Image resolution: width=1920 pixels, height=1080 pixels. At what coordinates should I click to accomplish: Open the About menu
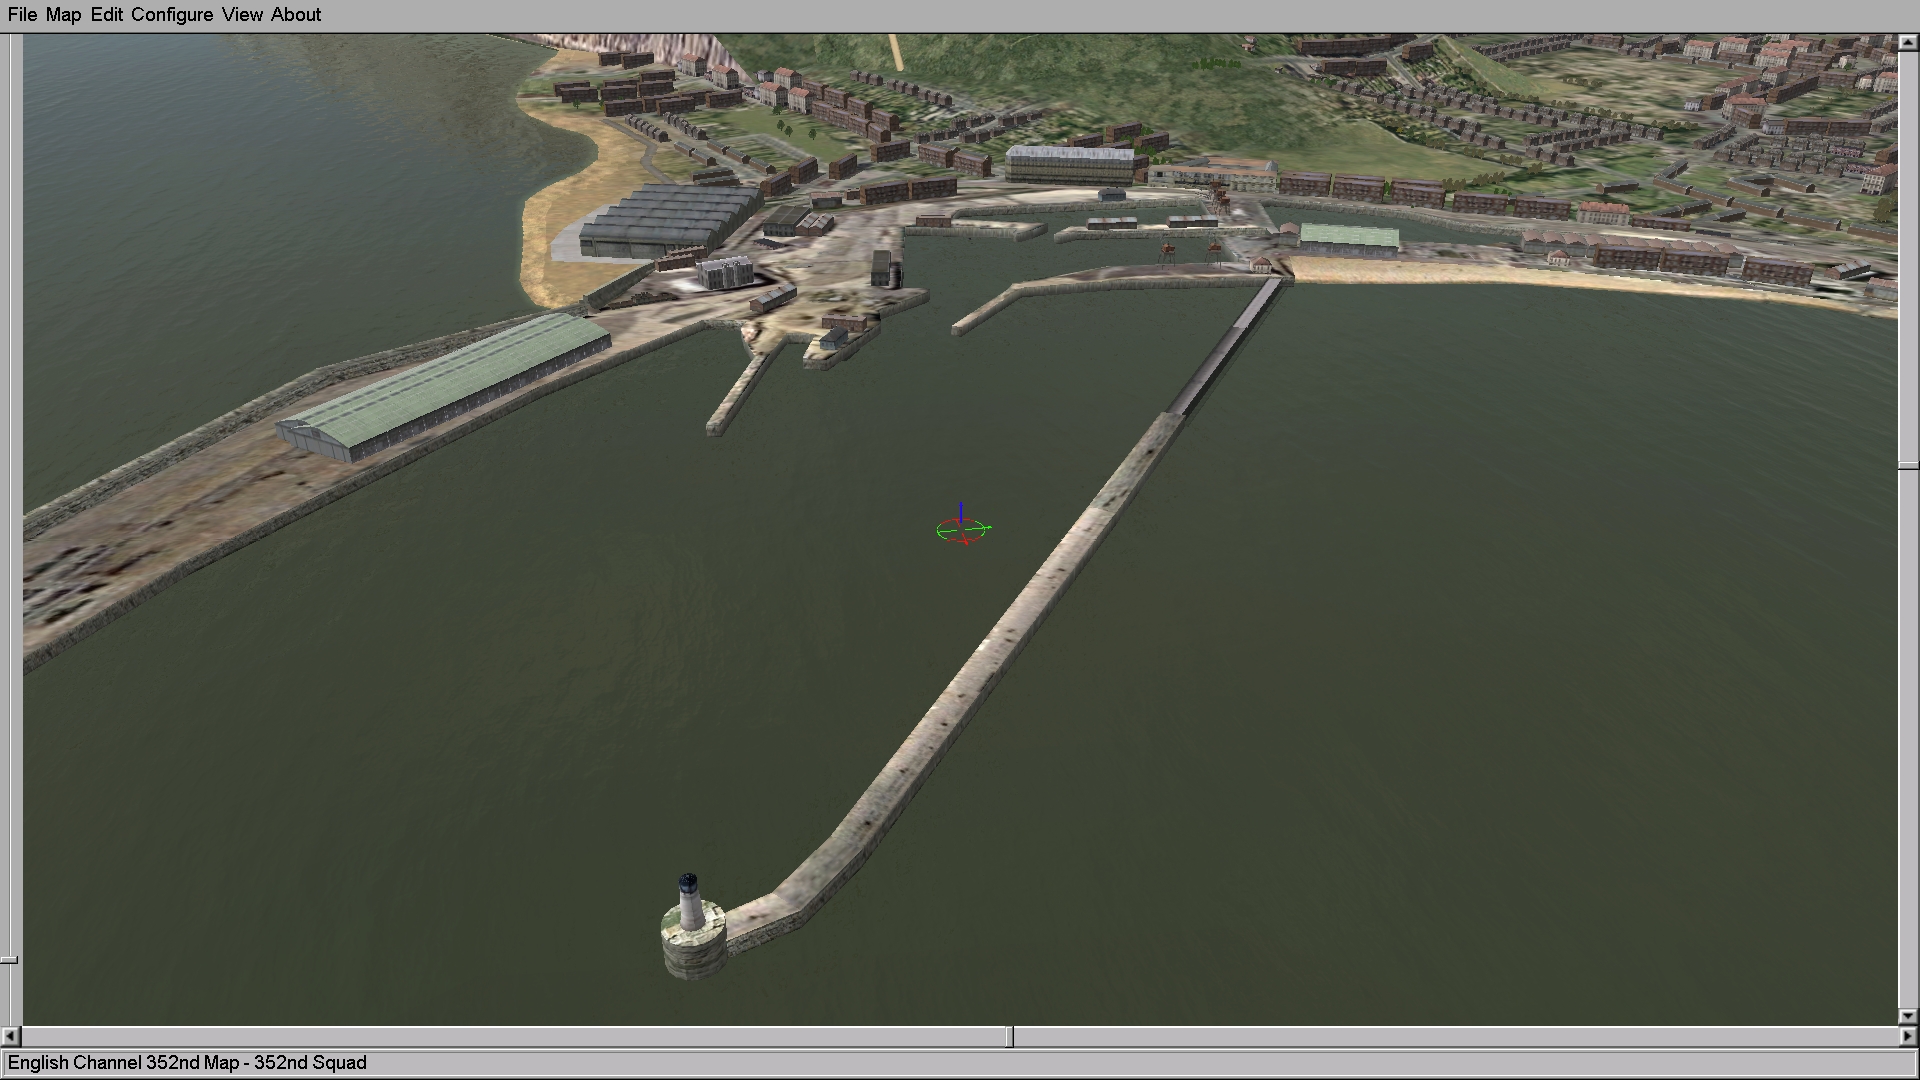point(296,15)
